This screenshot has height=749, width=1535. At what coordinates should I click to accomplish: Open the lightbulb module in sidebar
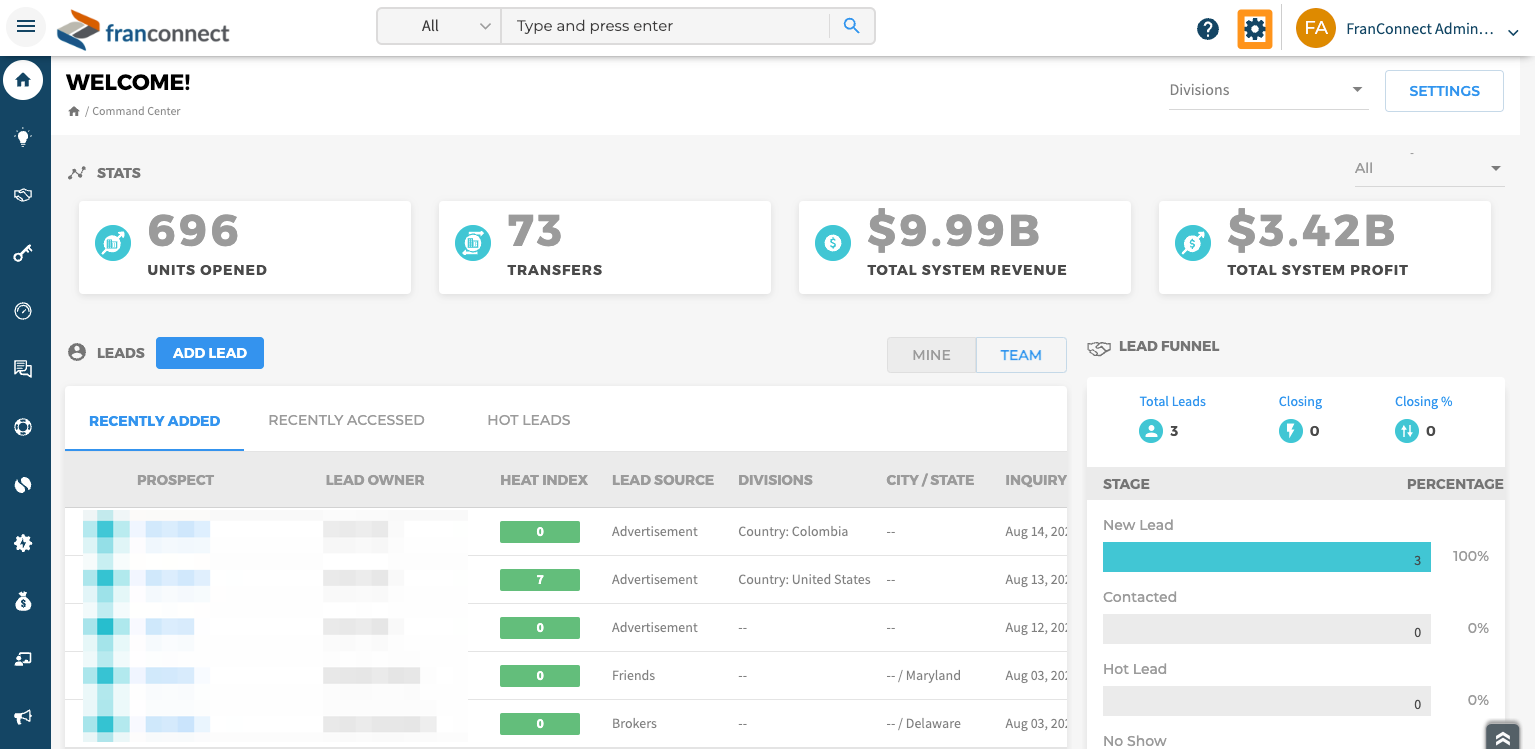(23, 138)
